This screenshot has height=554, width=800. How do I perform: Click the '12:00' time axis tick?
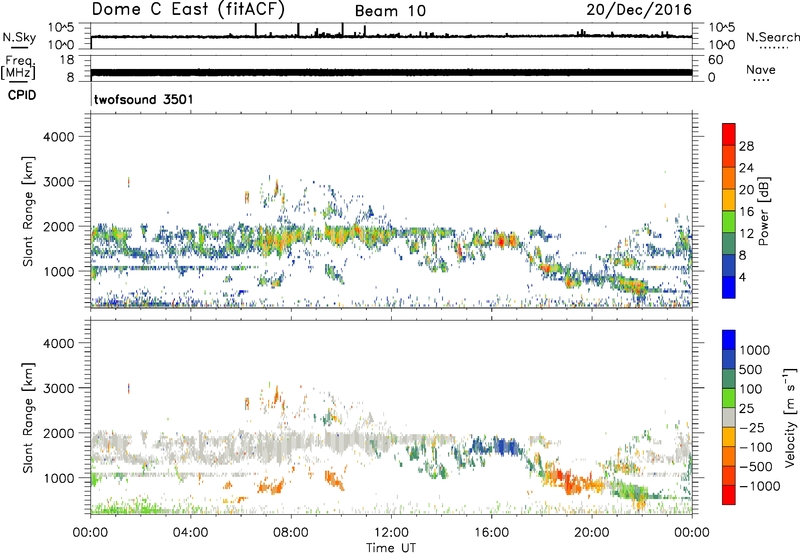click(391, 533)
